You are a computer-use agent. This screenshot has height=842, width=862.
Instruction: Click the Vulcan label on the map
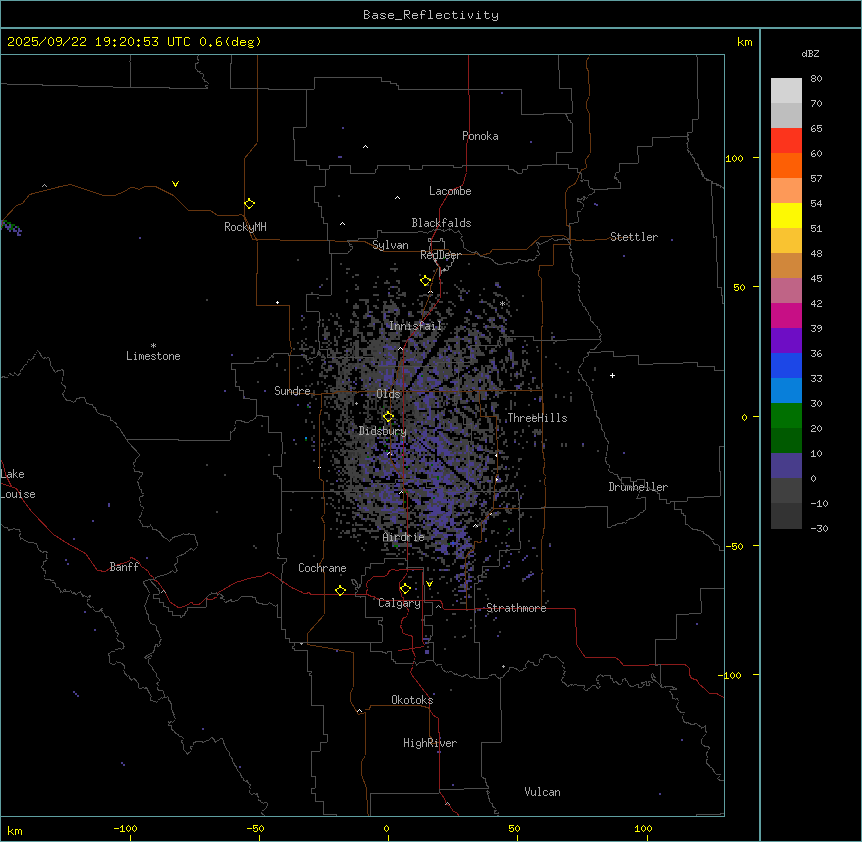tap(542, 792)
